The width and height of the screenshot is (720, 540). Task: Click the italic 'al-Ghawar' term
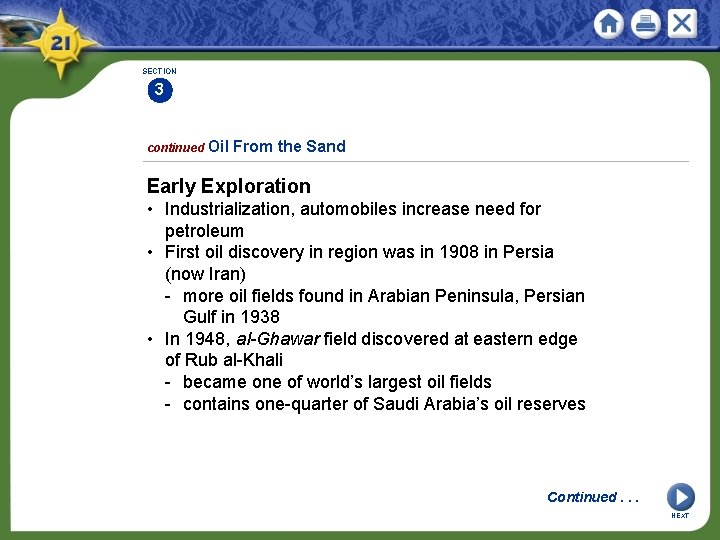[278, 339]
